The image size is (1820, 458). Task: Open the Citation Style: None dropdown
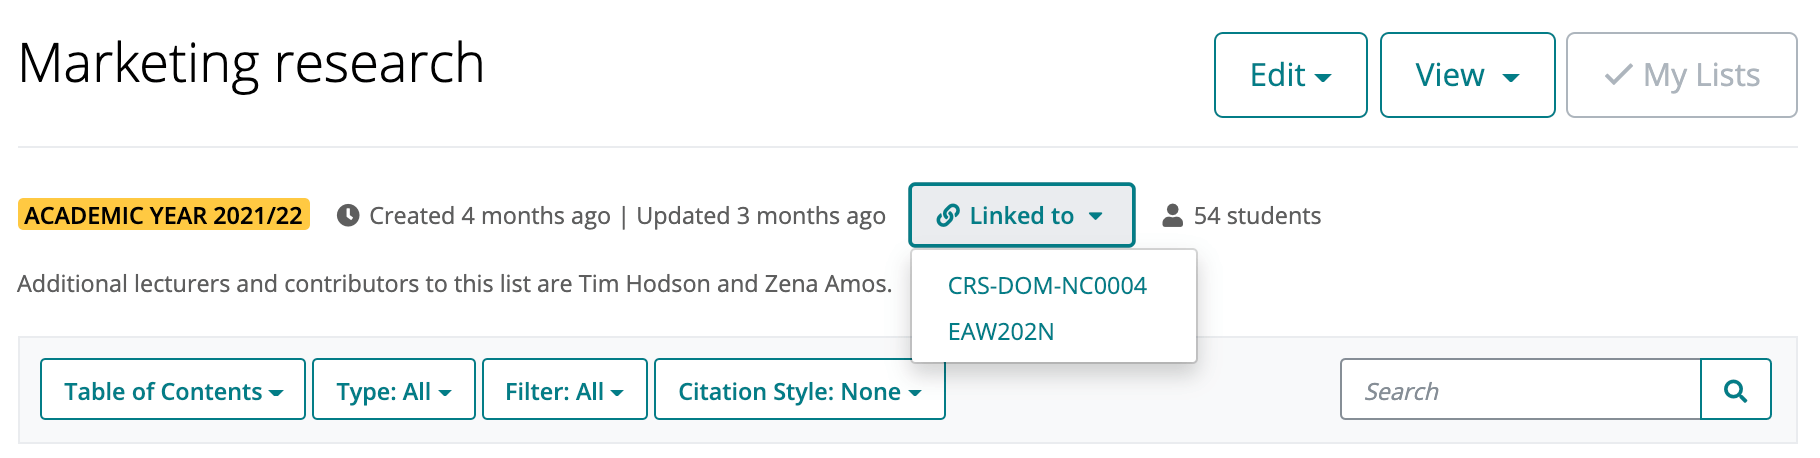coord(800,390)
